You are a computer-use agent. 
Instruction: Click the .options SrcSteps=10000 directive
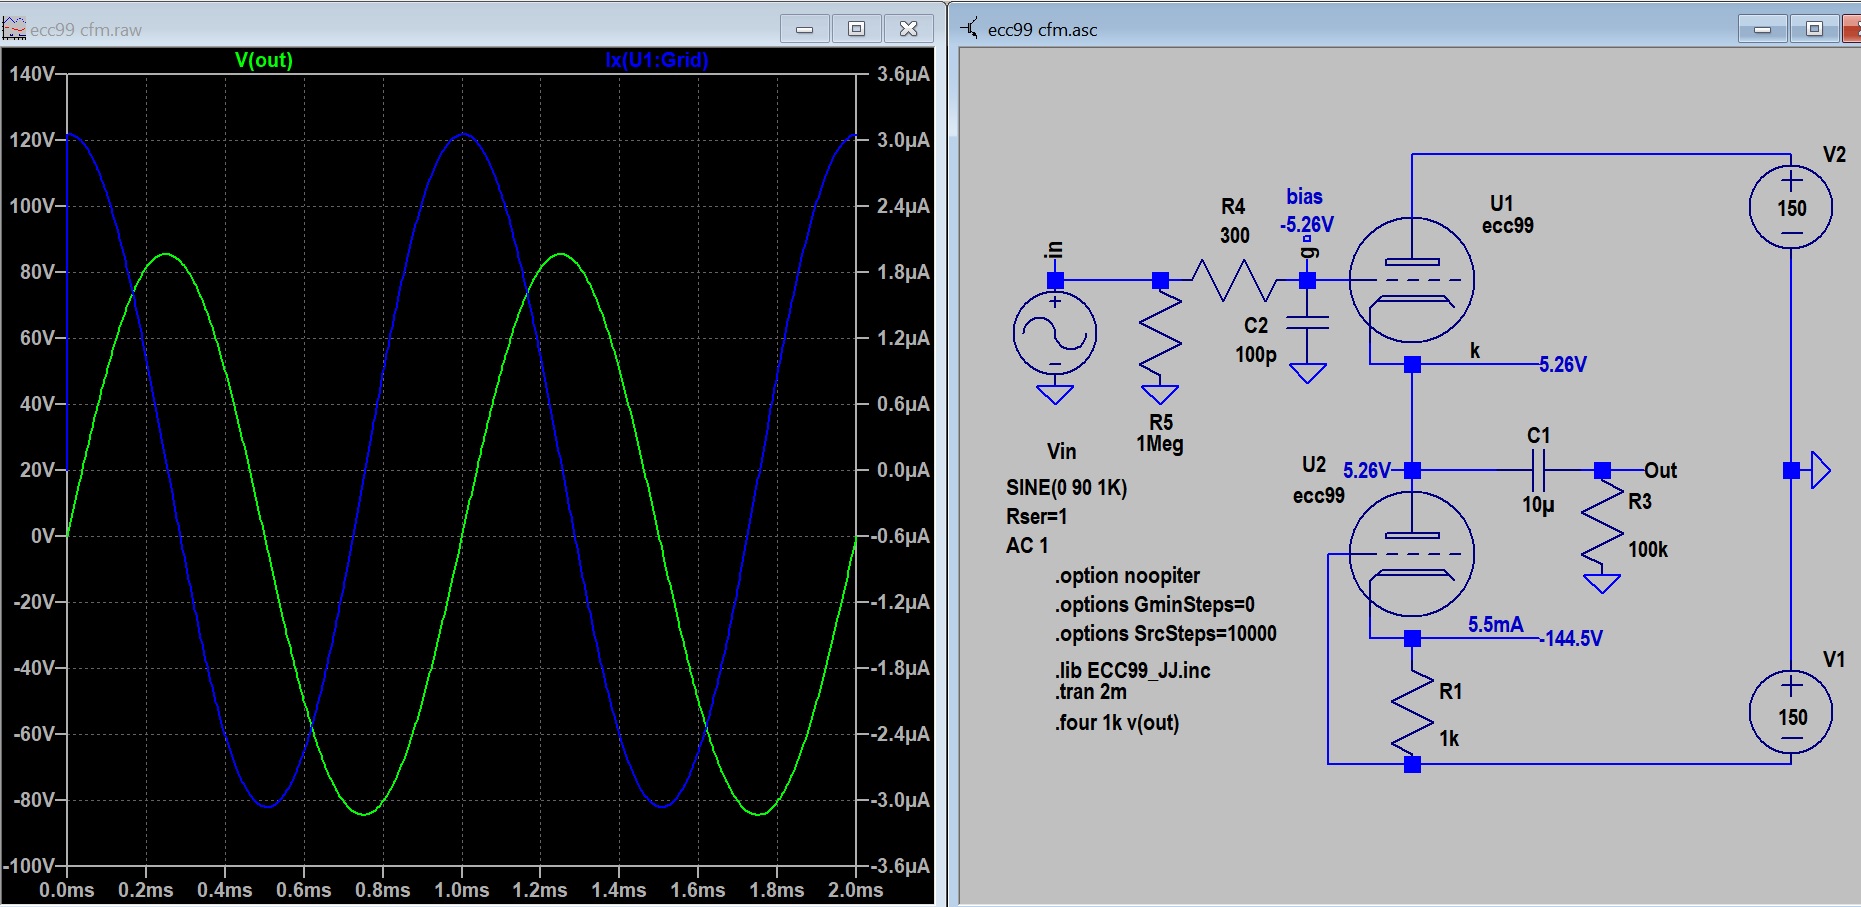1165,634
